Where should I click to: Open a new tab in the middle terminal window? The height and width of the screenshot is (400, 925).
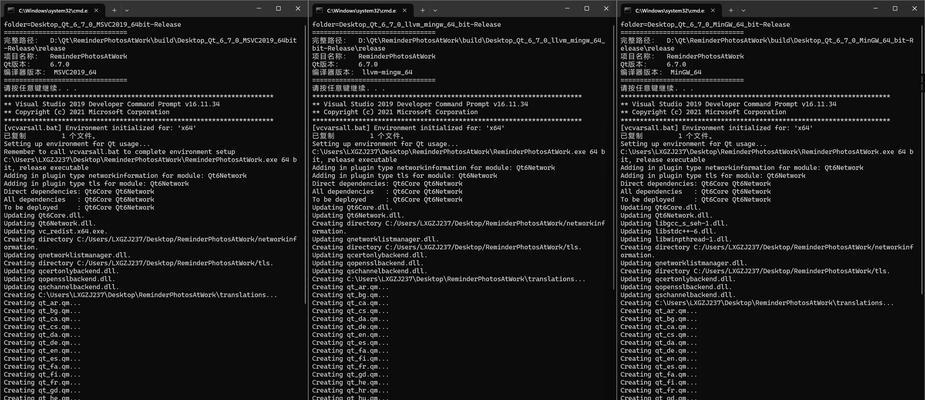pos(423,10)
